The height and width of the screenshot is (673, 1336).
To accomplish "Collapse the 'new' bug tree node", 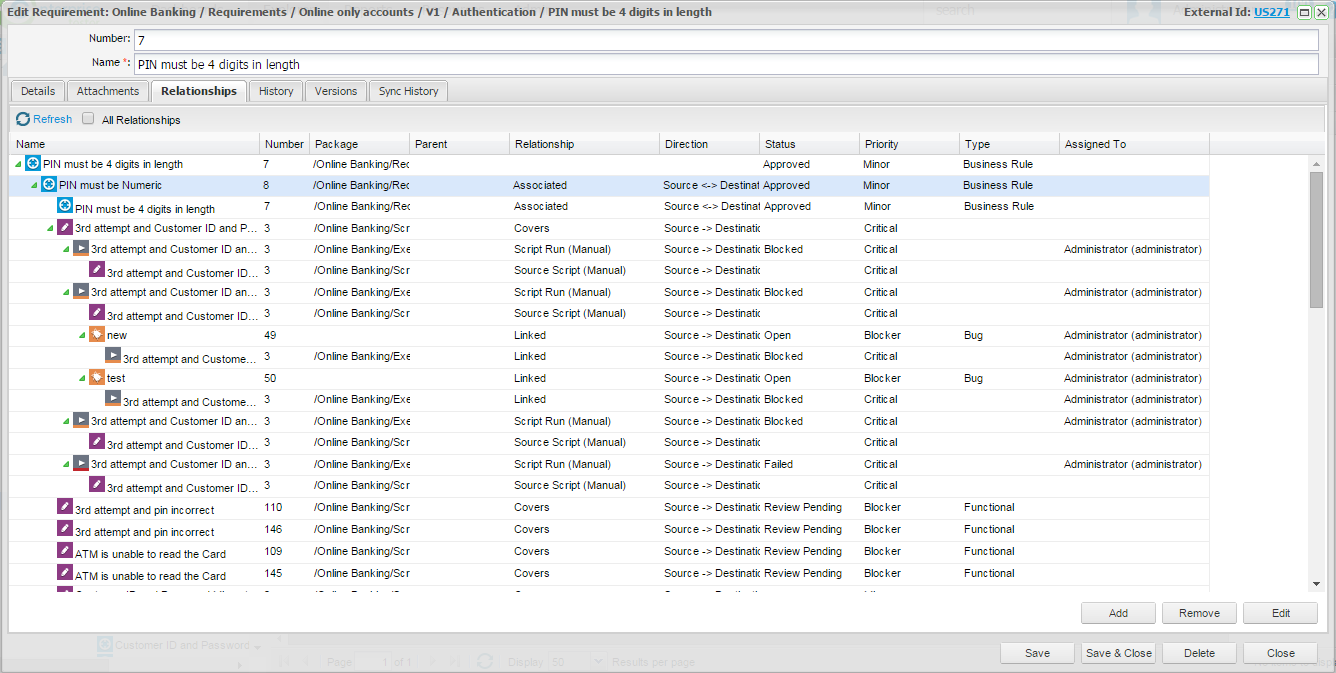I will (x=83, y=335).
